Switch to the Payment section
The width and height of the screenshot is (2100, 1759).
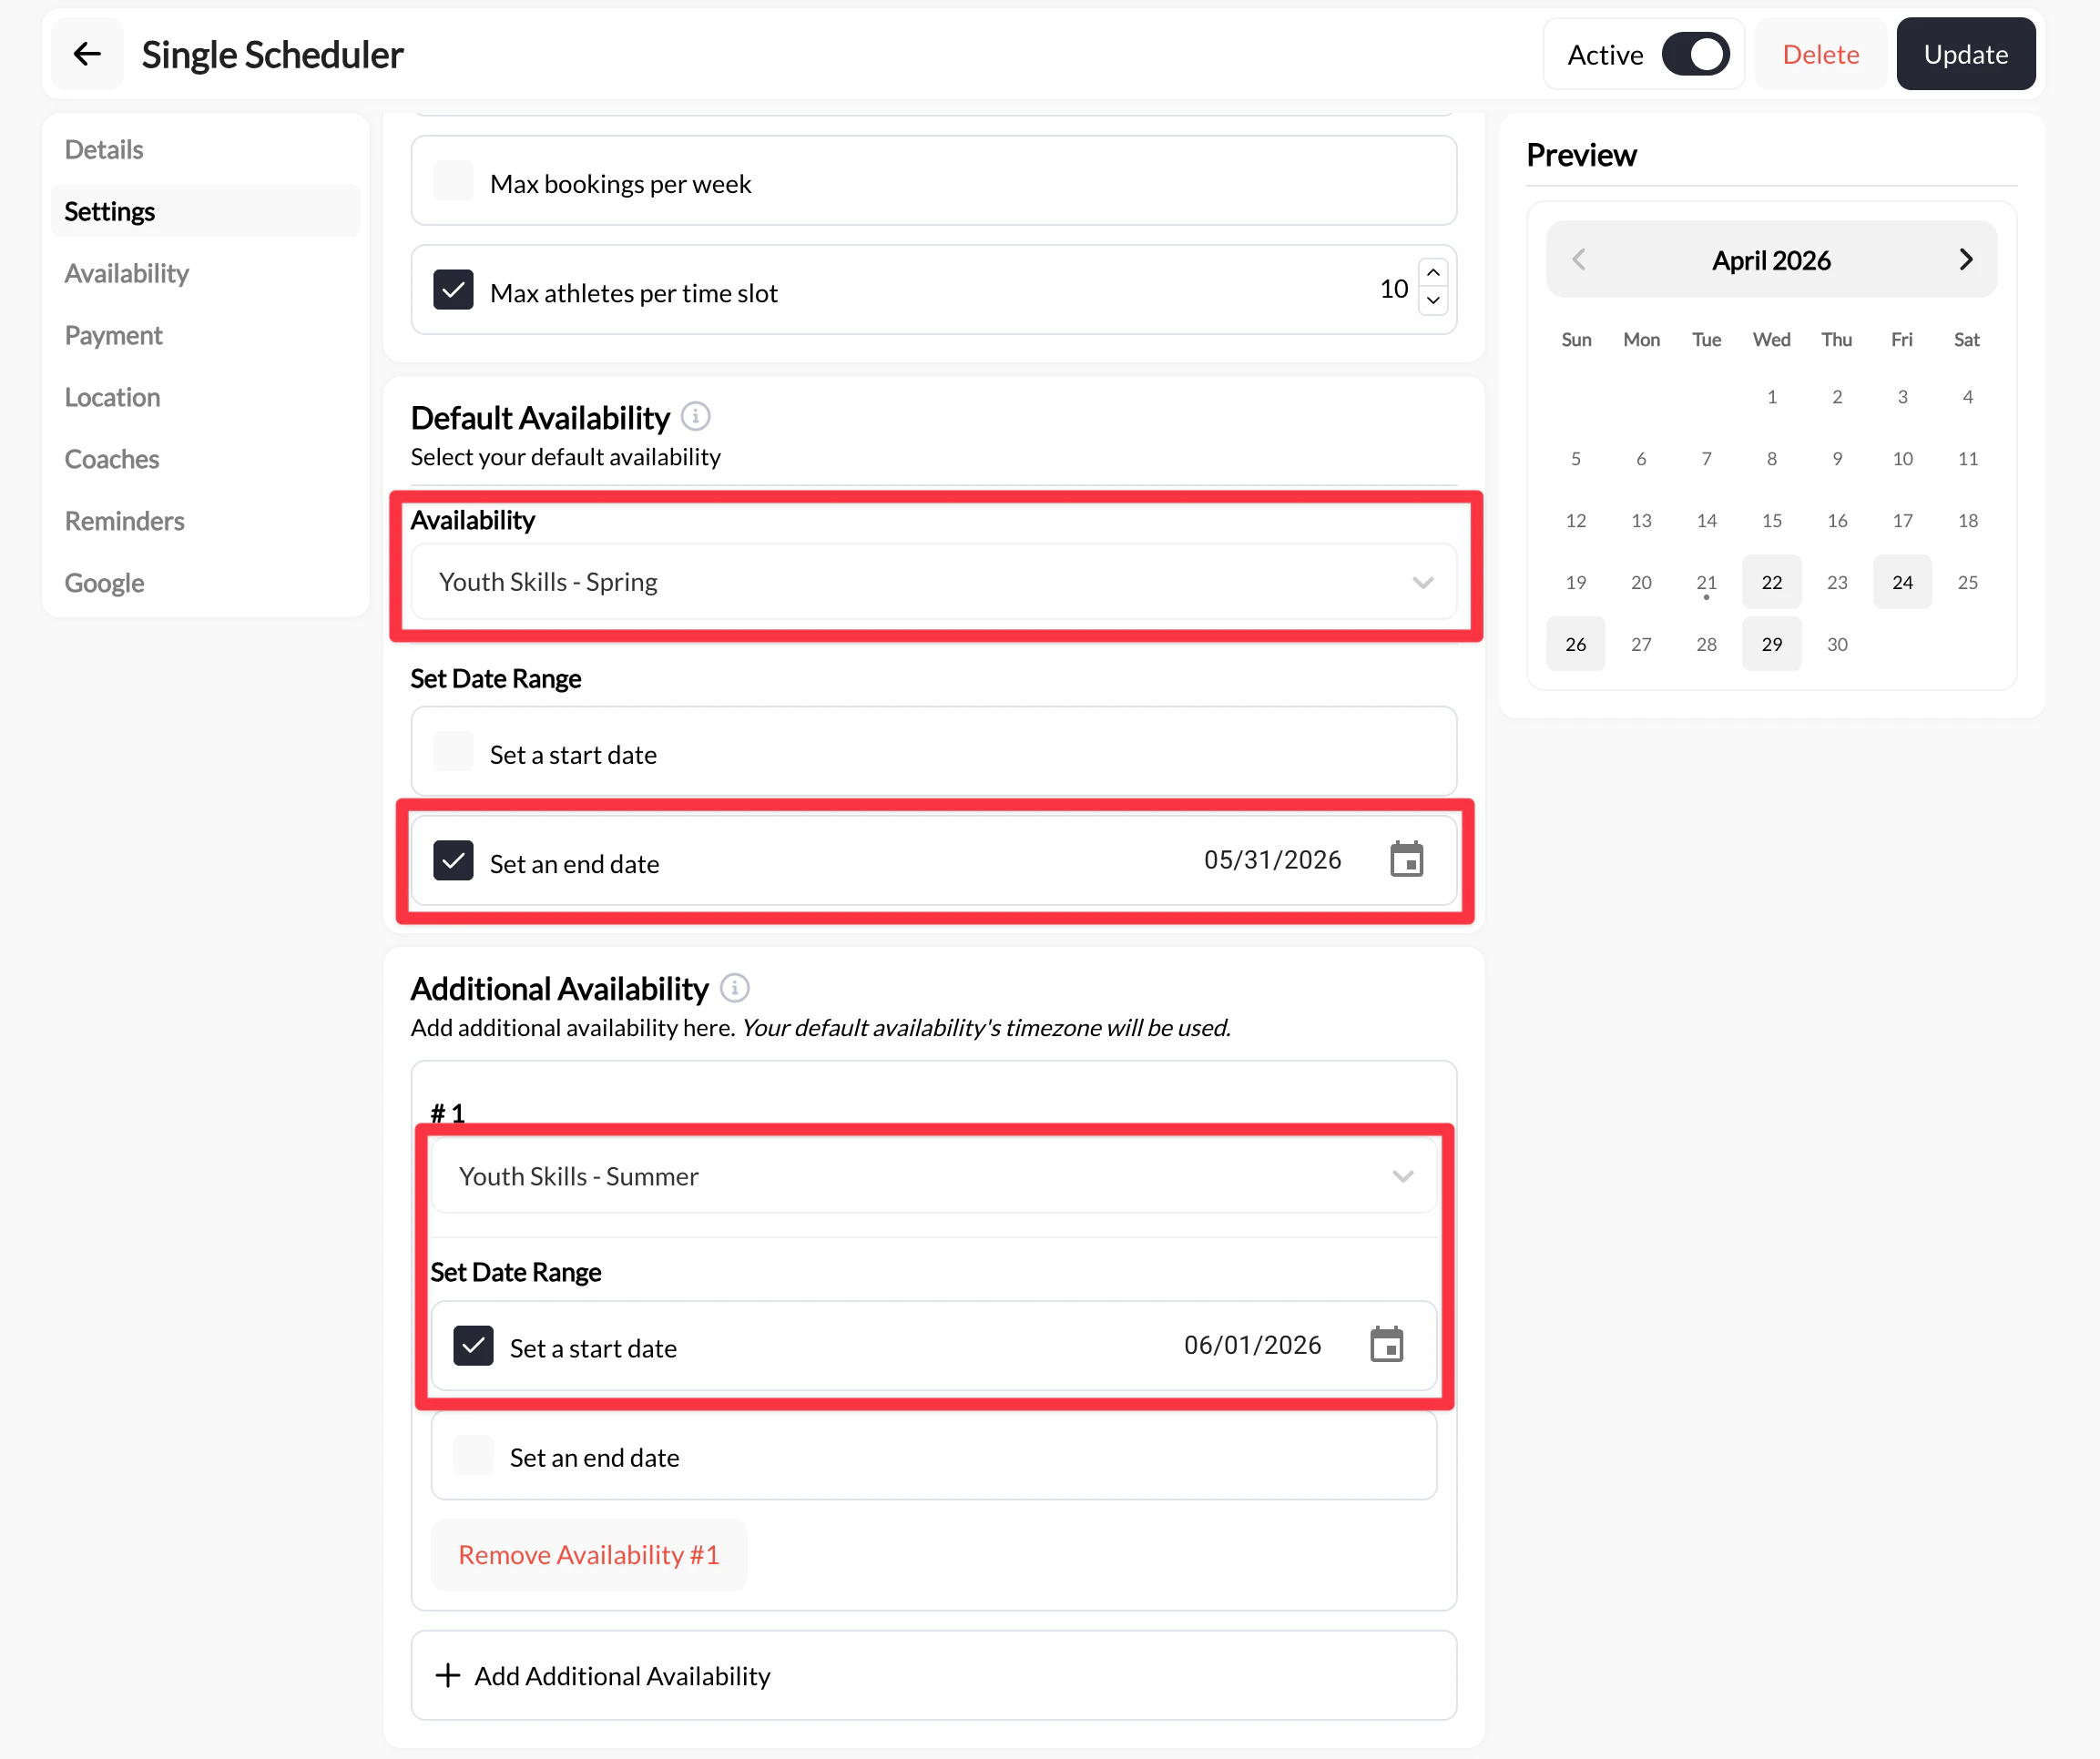(x=113, y=335)
